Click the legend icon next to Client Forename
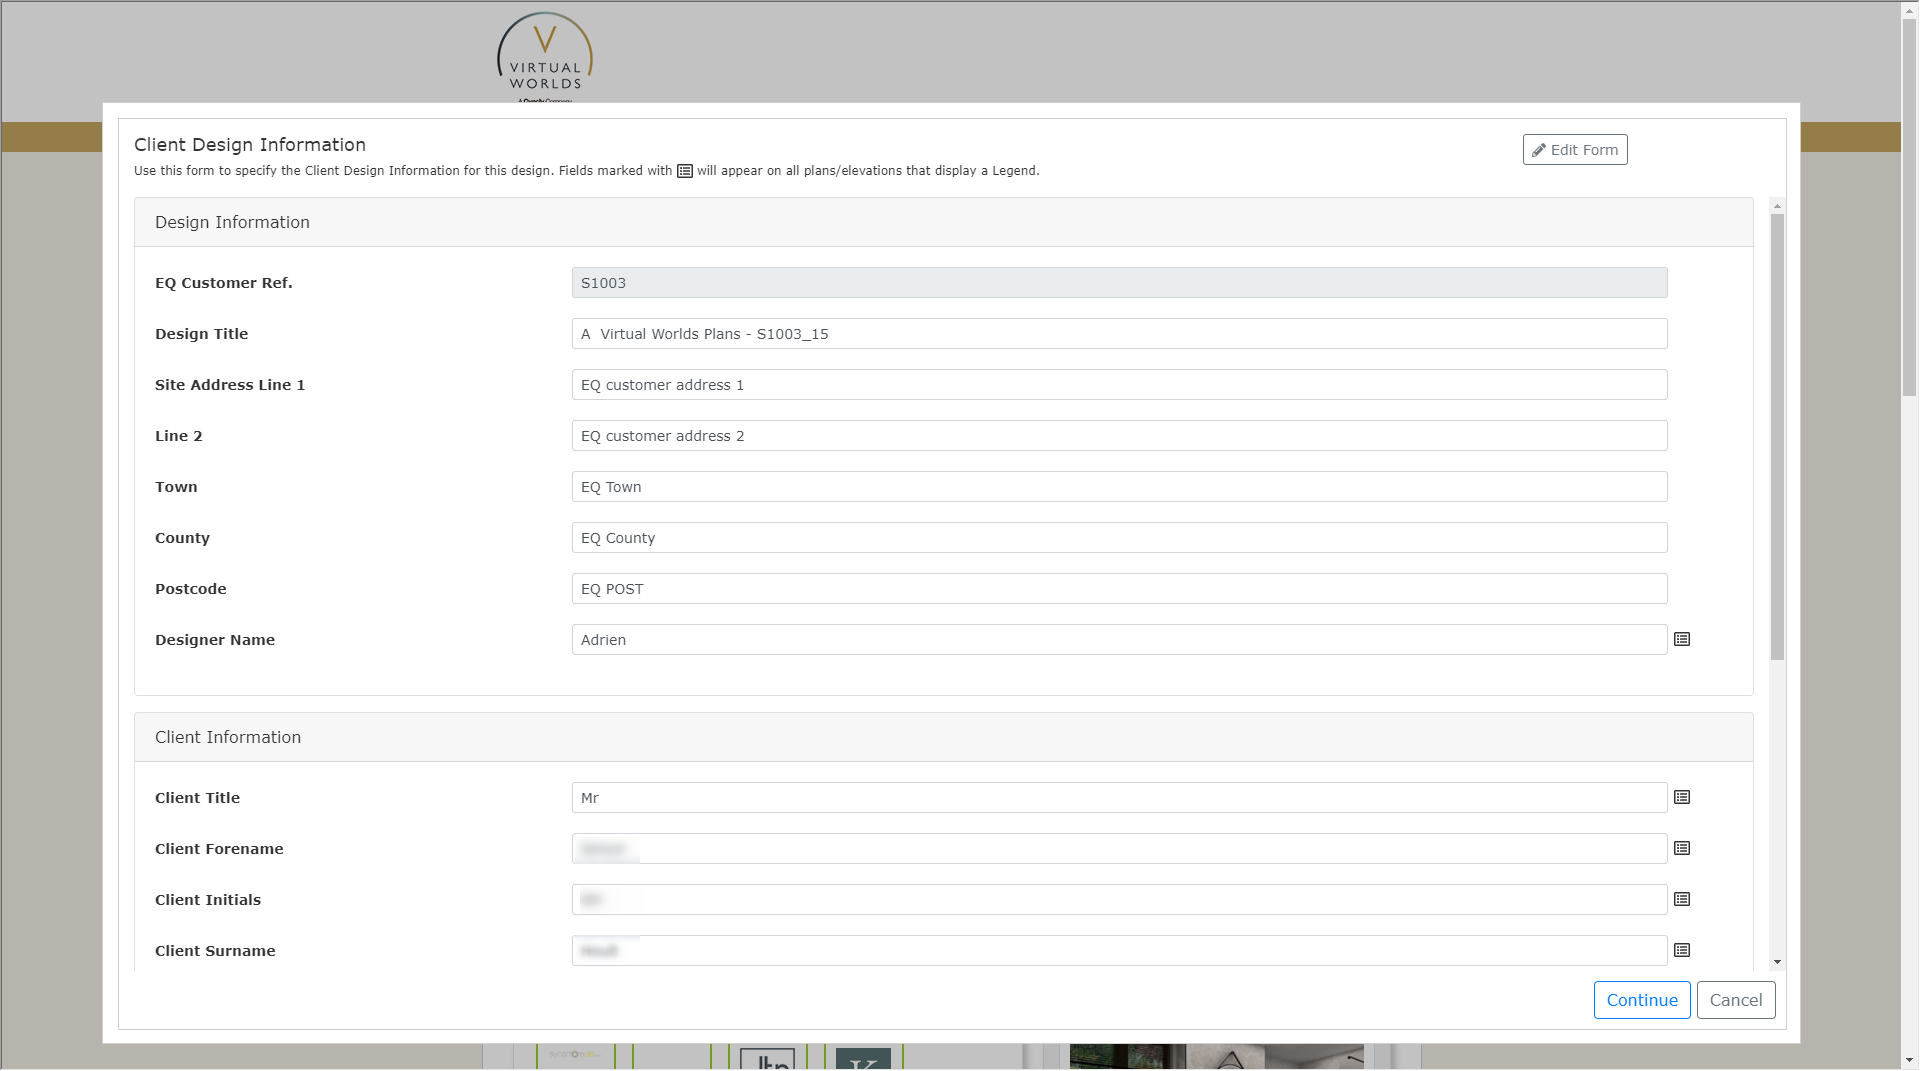 1682,849
